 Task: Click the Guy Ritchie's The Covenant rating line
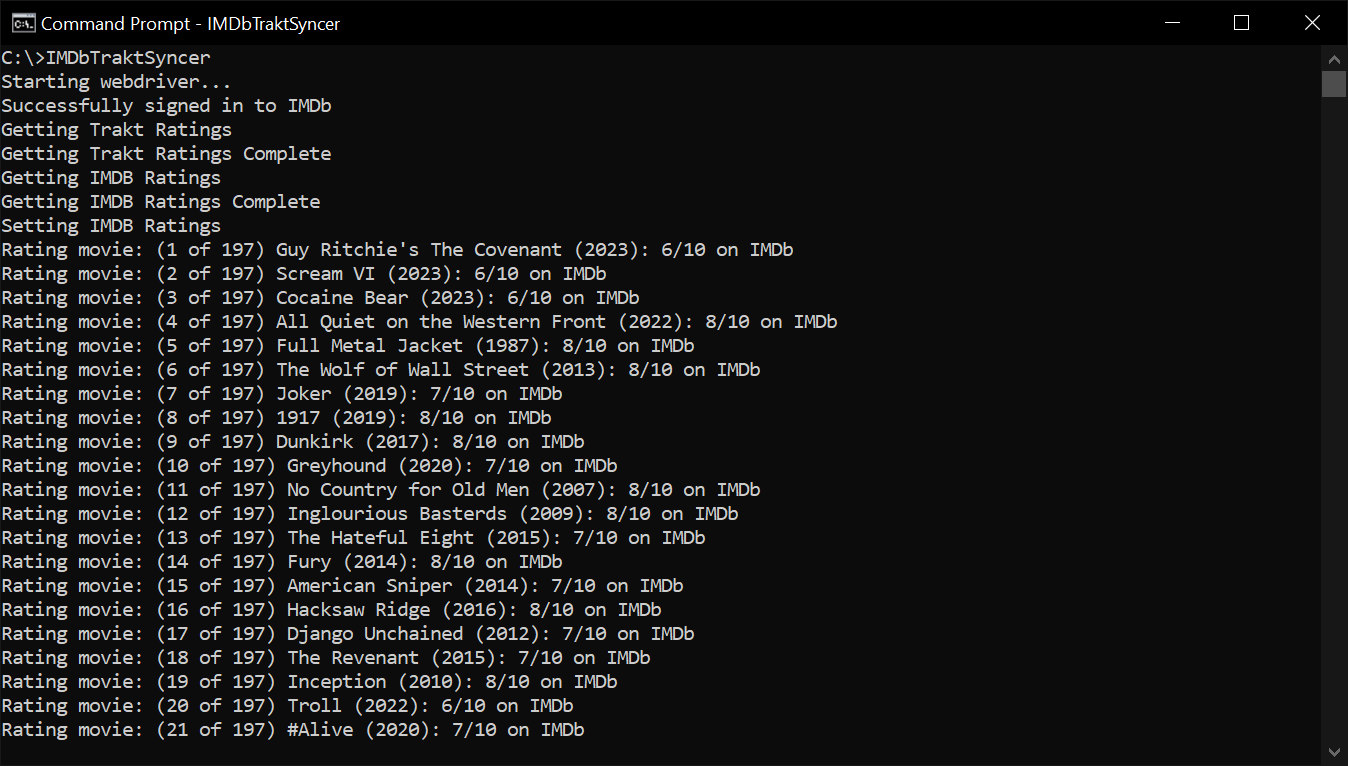click(397, 250)
